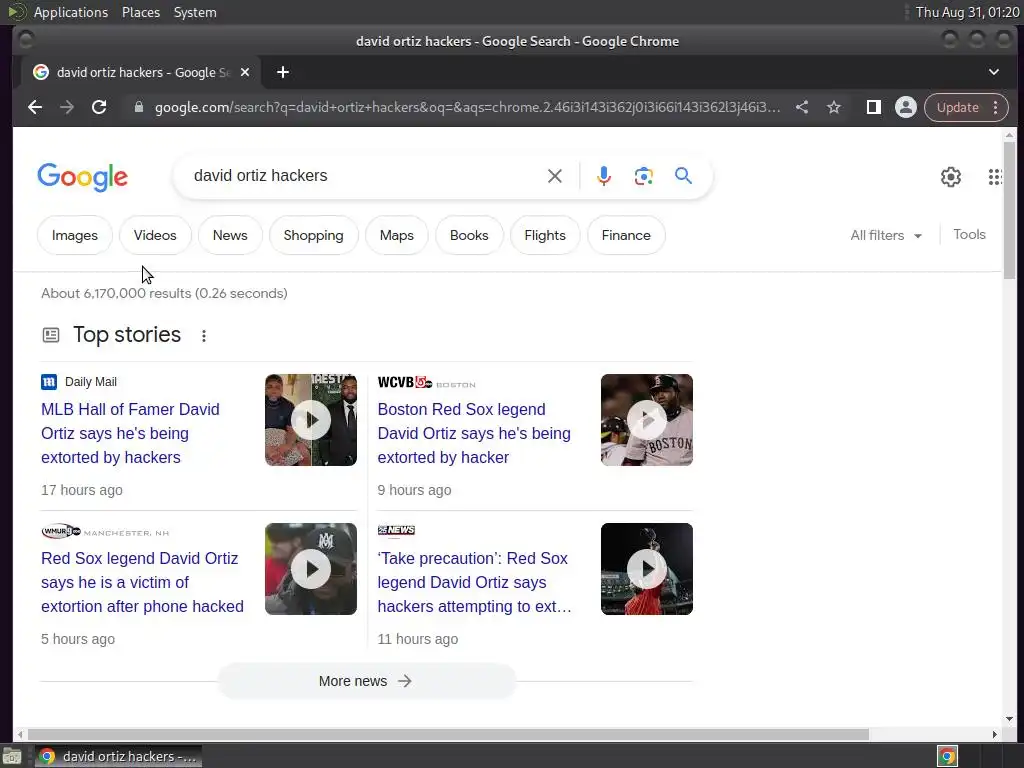
Task: Click into the Google search box
Action: click(x=366, y=176)
